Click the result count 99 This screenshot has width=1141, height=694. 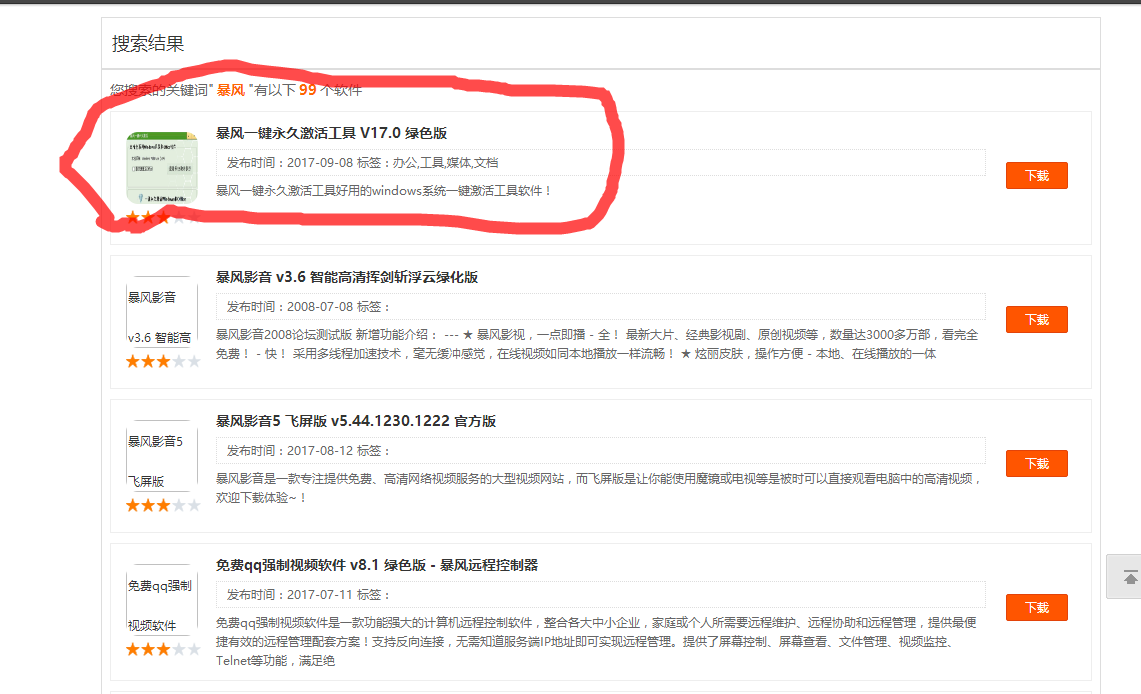tap(308, 89)
